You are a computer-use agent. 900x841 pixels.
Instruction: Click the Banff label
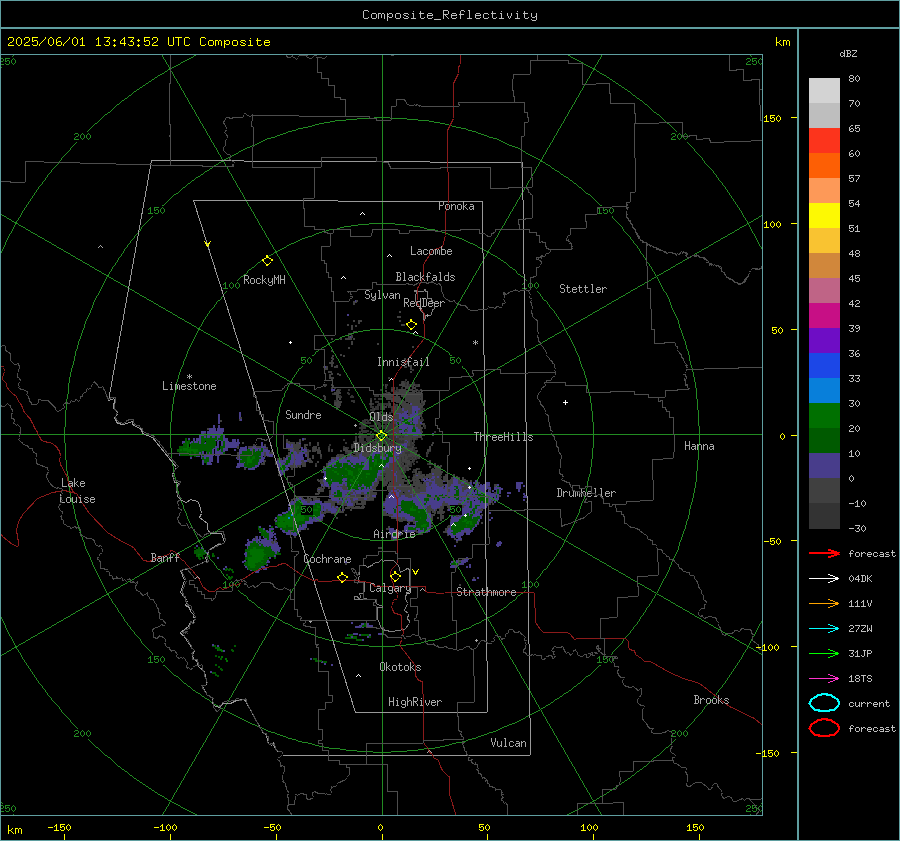[x=165, y=557]
